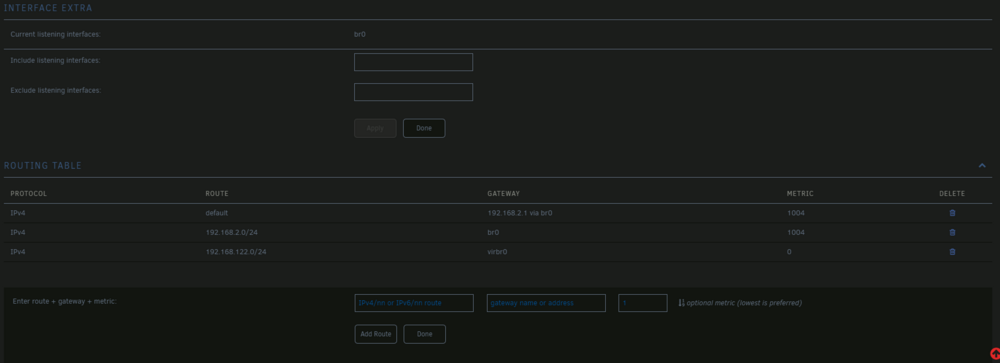Screen dimensions: 1000x363
Task: Click the ROUTE column header
Action: pyautogui.click(x=217, y=193)
